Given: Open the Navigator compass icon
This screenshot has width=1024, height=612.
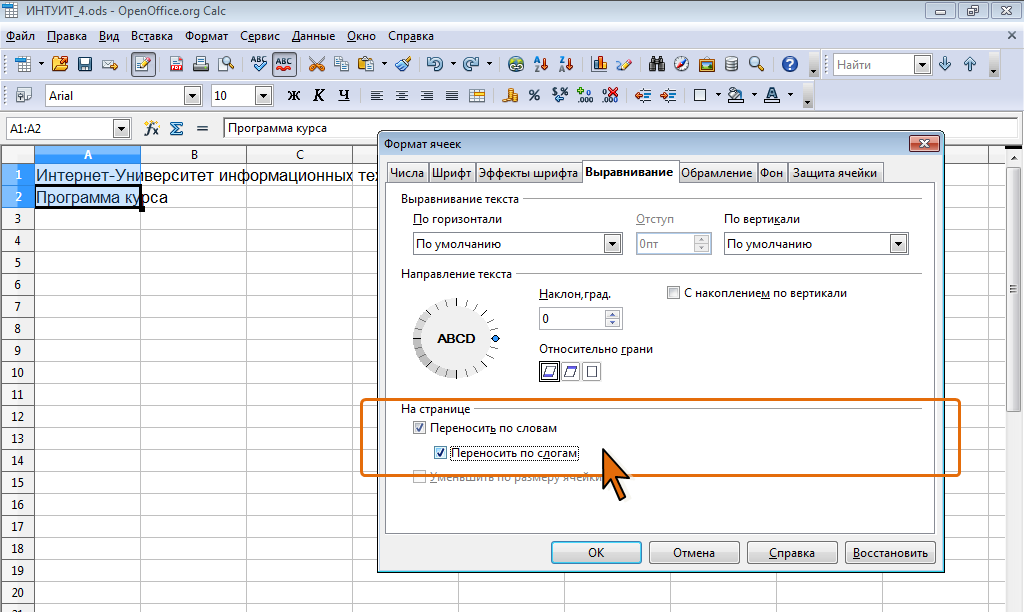Looking at the screenshot, I should [681, 64].
